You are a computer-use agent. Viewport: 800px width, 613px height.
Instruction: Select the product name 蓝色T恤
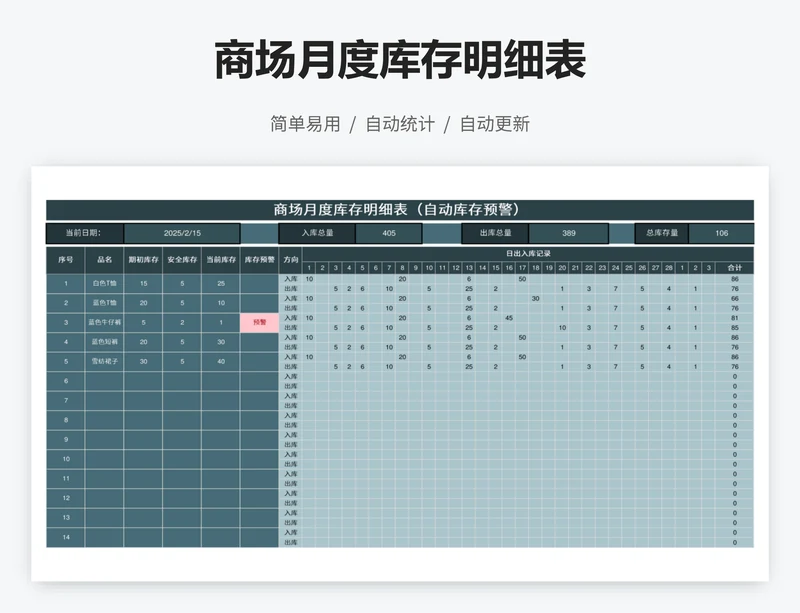[104, 303]
